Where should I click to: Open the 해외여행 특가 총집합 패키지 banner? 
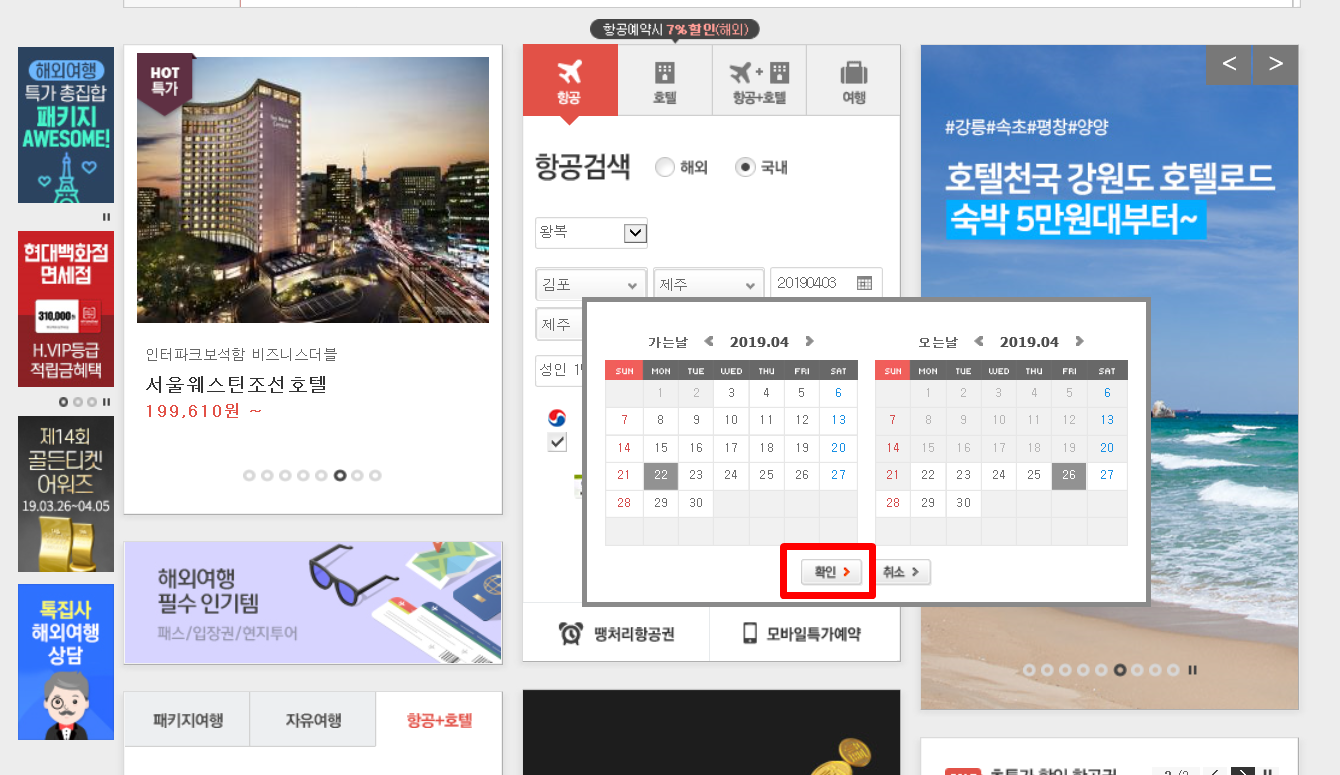[x=66, y=125]
